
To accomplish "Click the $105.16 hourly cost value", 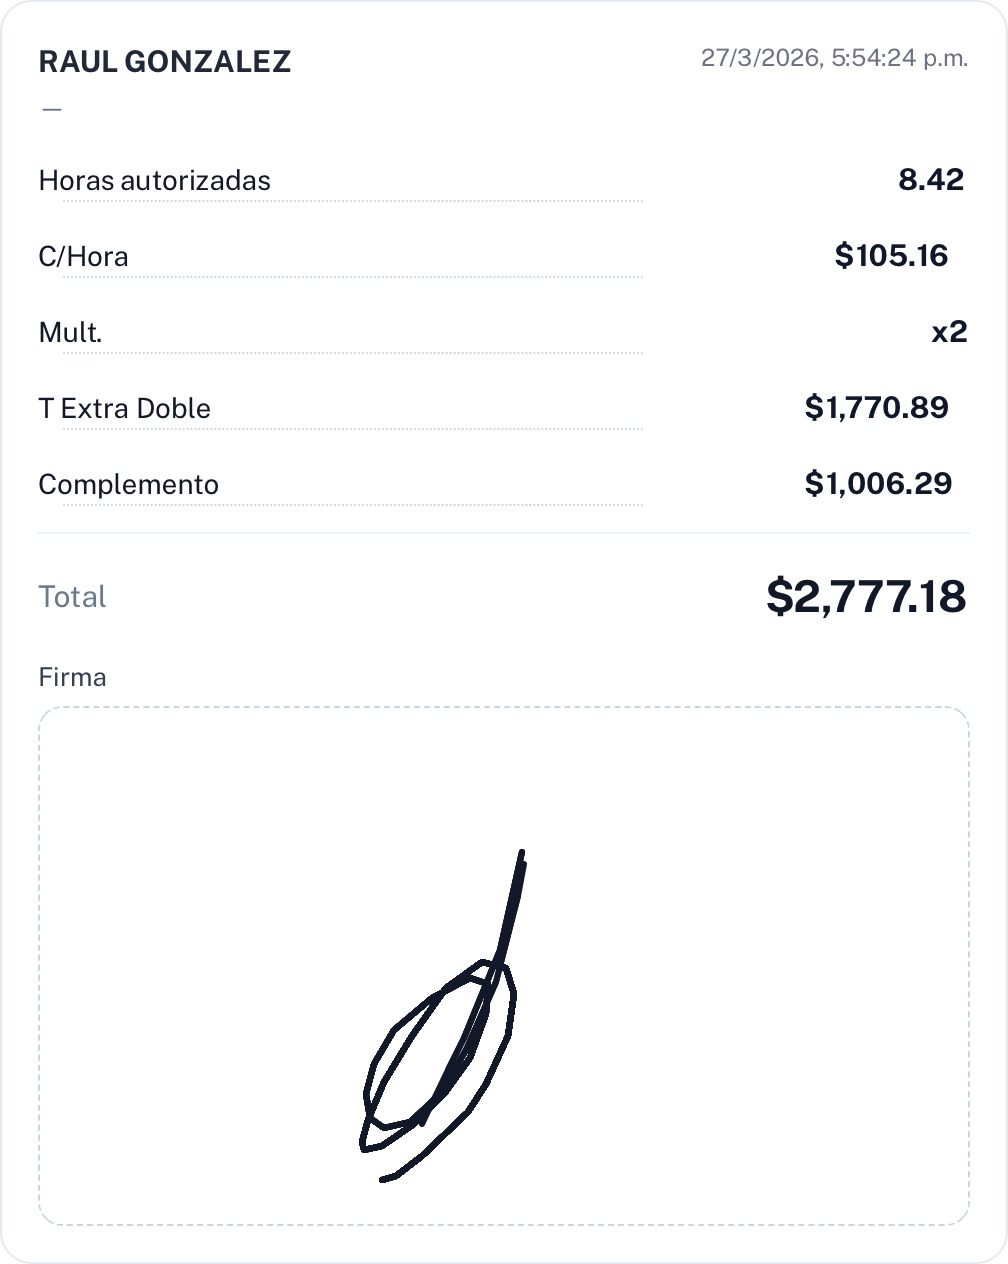I will [x=891, y=256].
